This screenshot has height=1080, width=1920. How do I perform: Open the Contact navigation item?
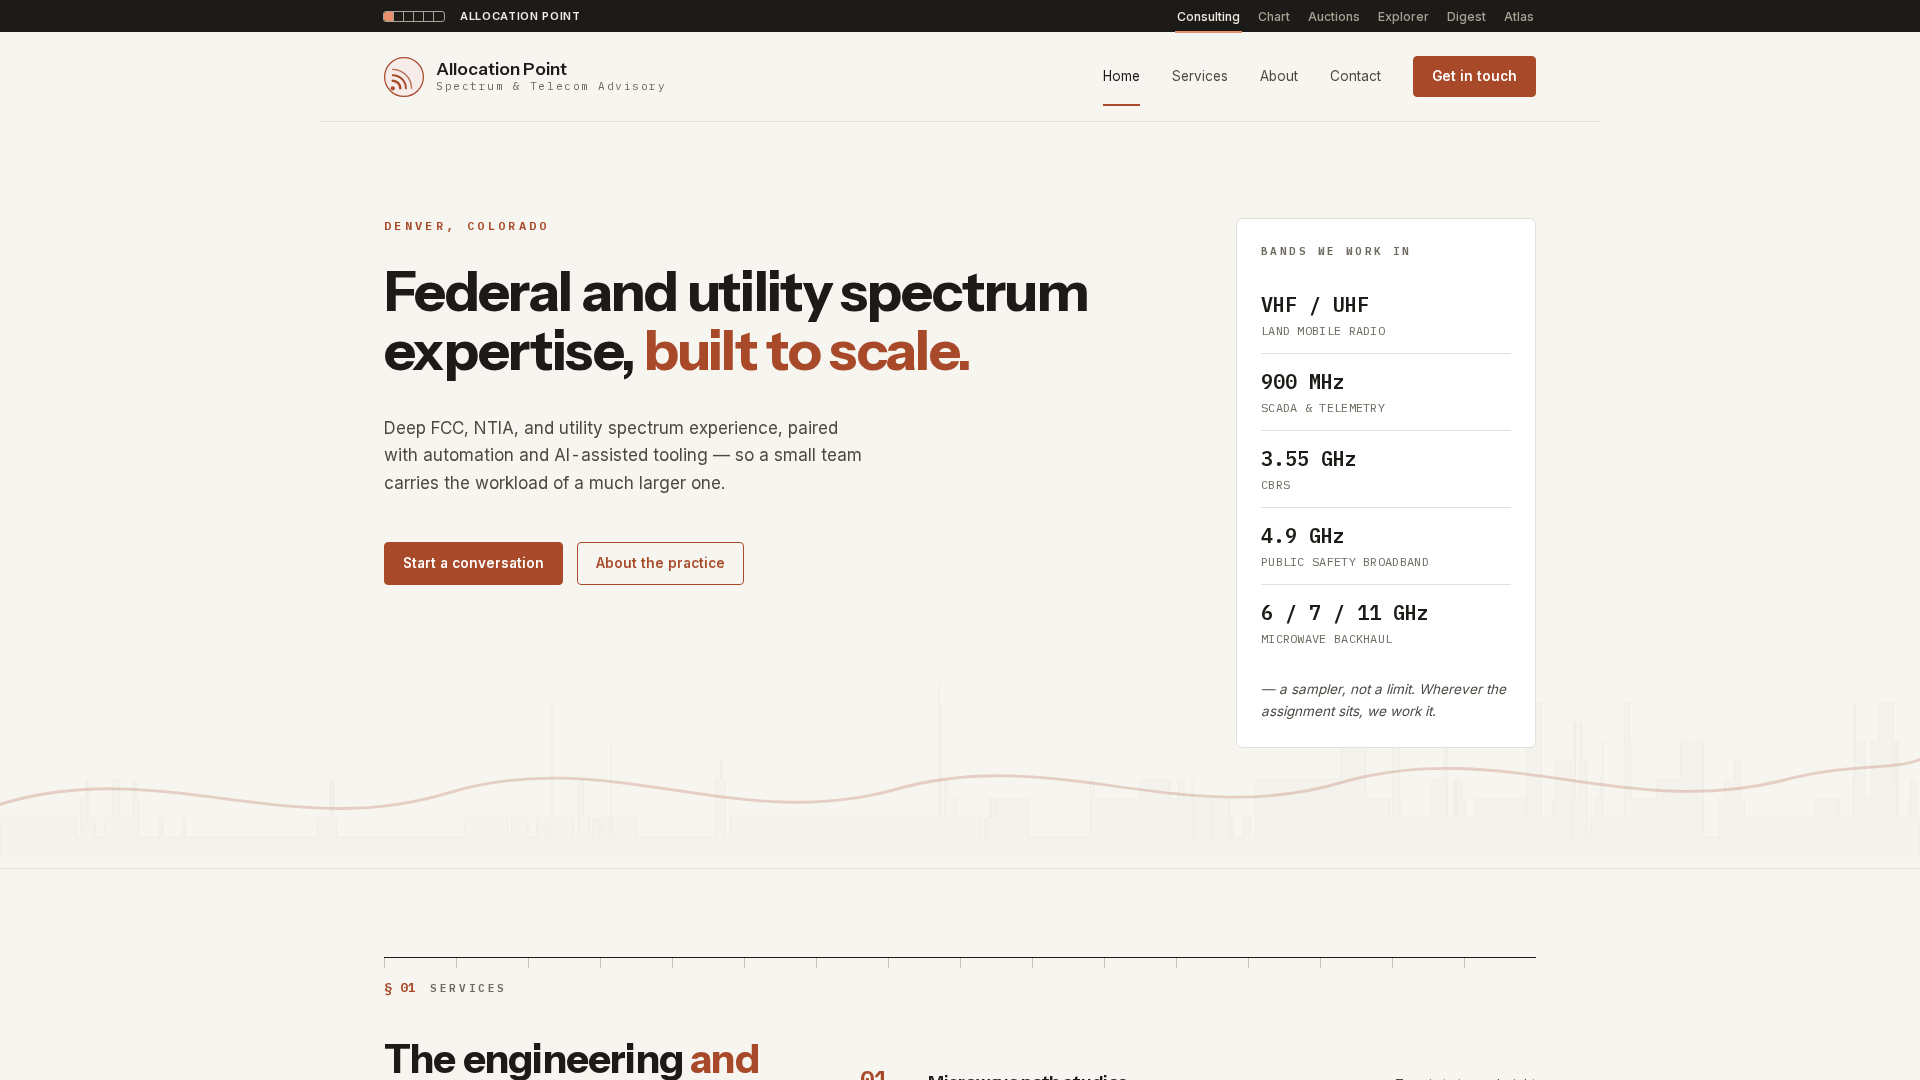tap(1355, 76)
